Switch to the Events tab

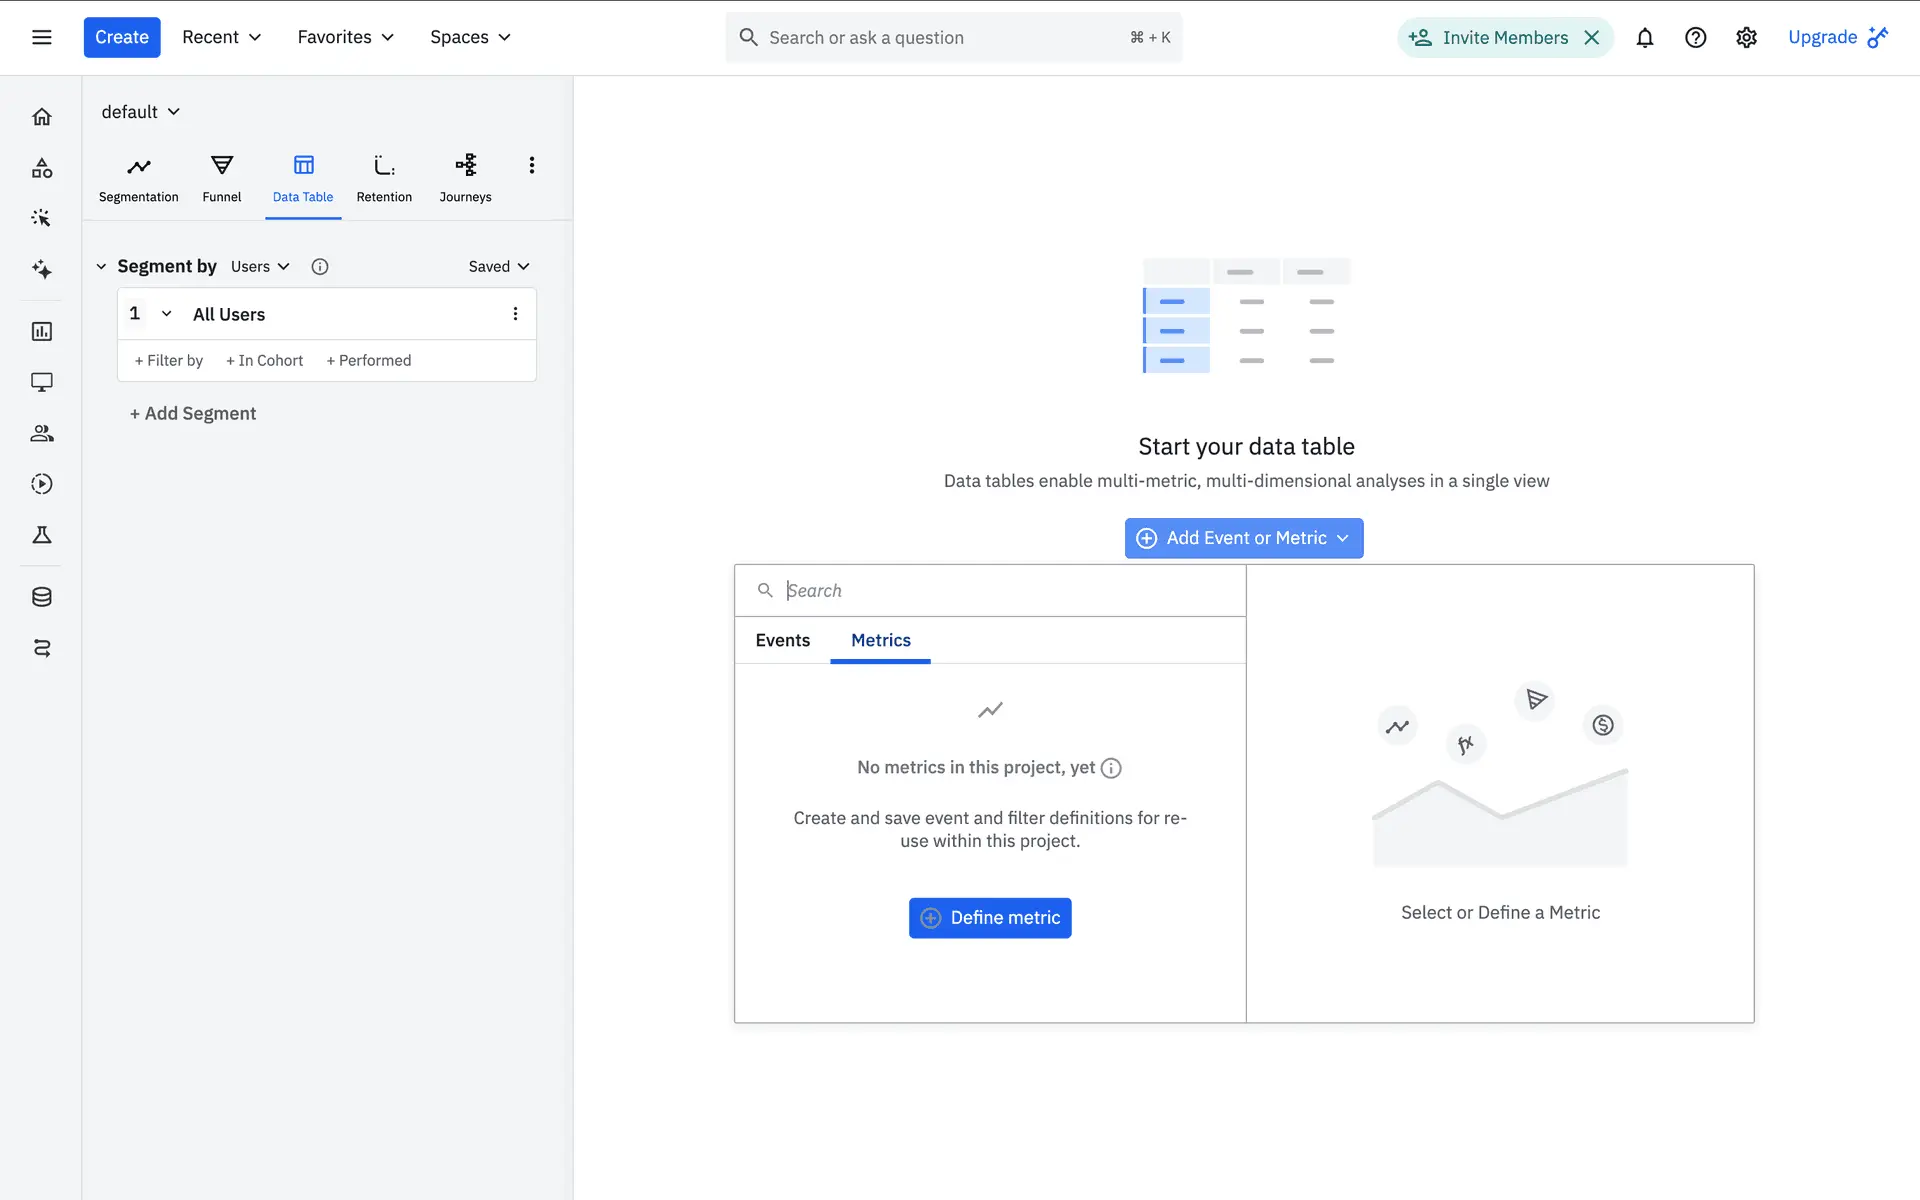782,640
